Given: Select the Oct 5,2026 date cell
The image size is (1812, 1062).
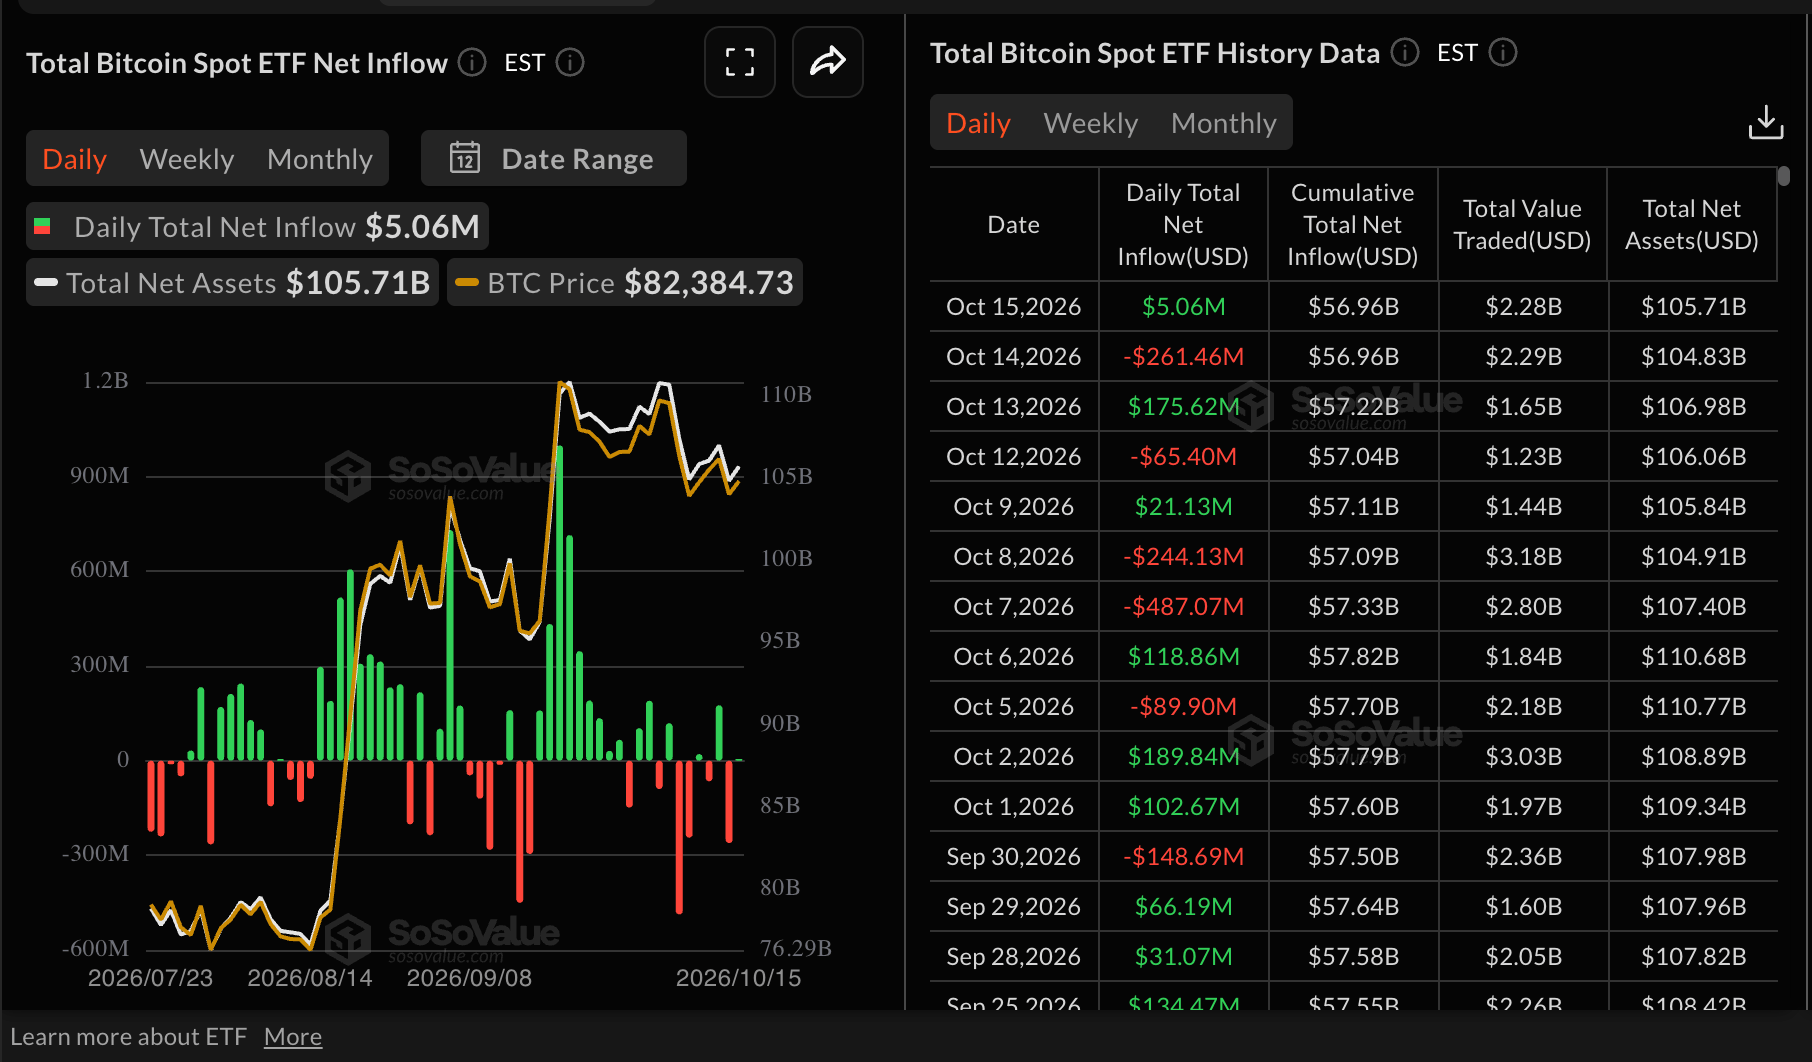Looking at the screenshot, I should coord(1014,706).
